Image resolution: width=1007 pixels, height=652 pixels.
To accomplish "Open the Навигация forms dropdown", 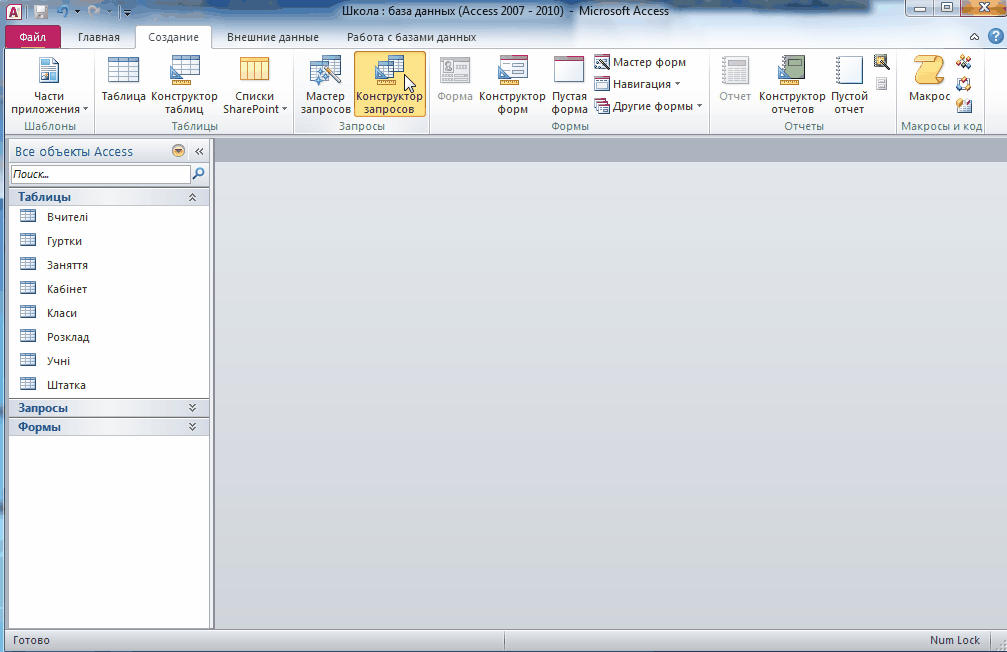I will tap(637, 84).
